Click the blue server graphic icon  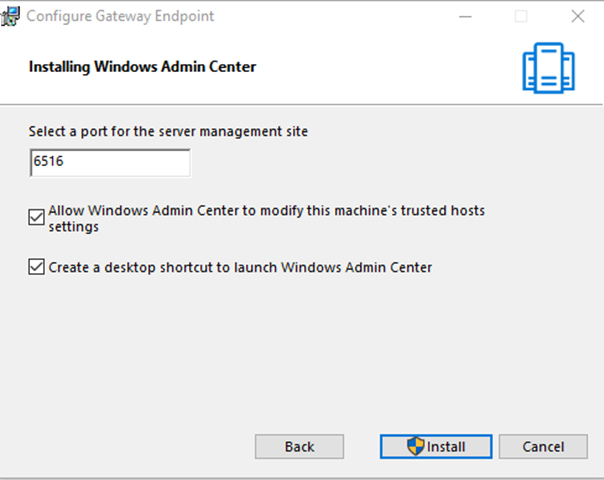(549, 68)
